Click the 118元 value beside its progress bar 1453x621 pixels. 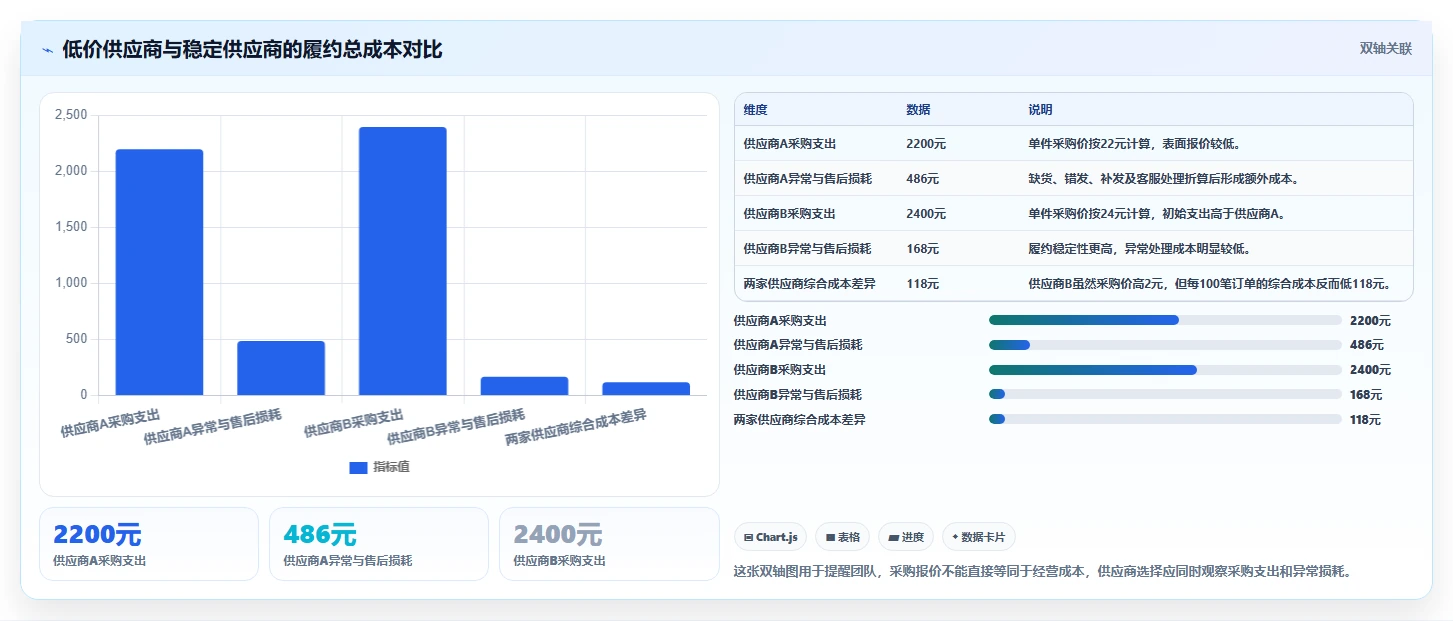click(1366, 420)
